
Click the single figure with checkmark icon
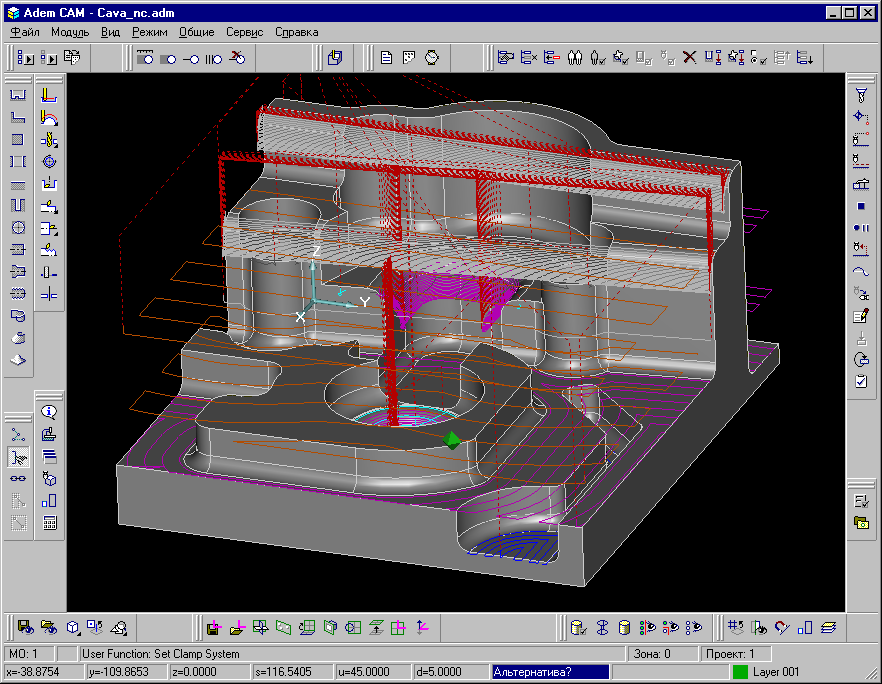[598, 57]
